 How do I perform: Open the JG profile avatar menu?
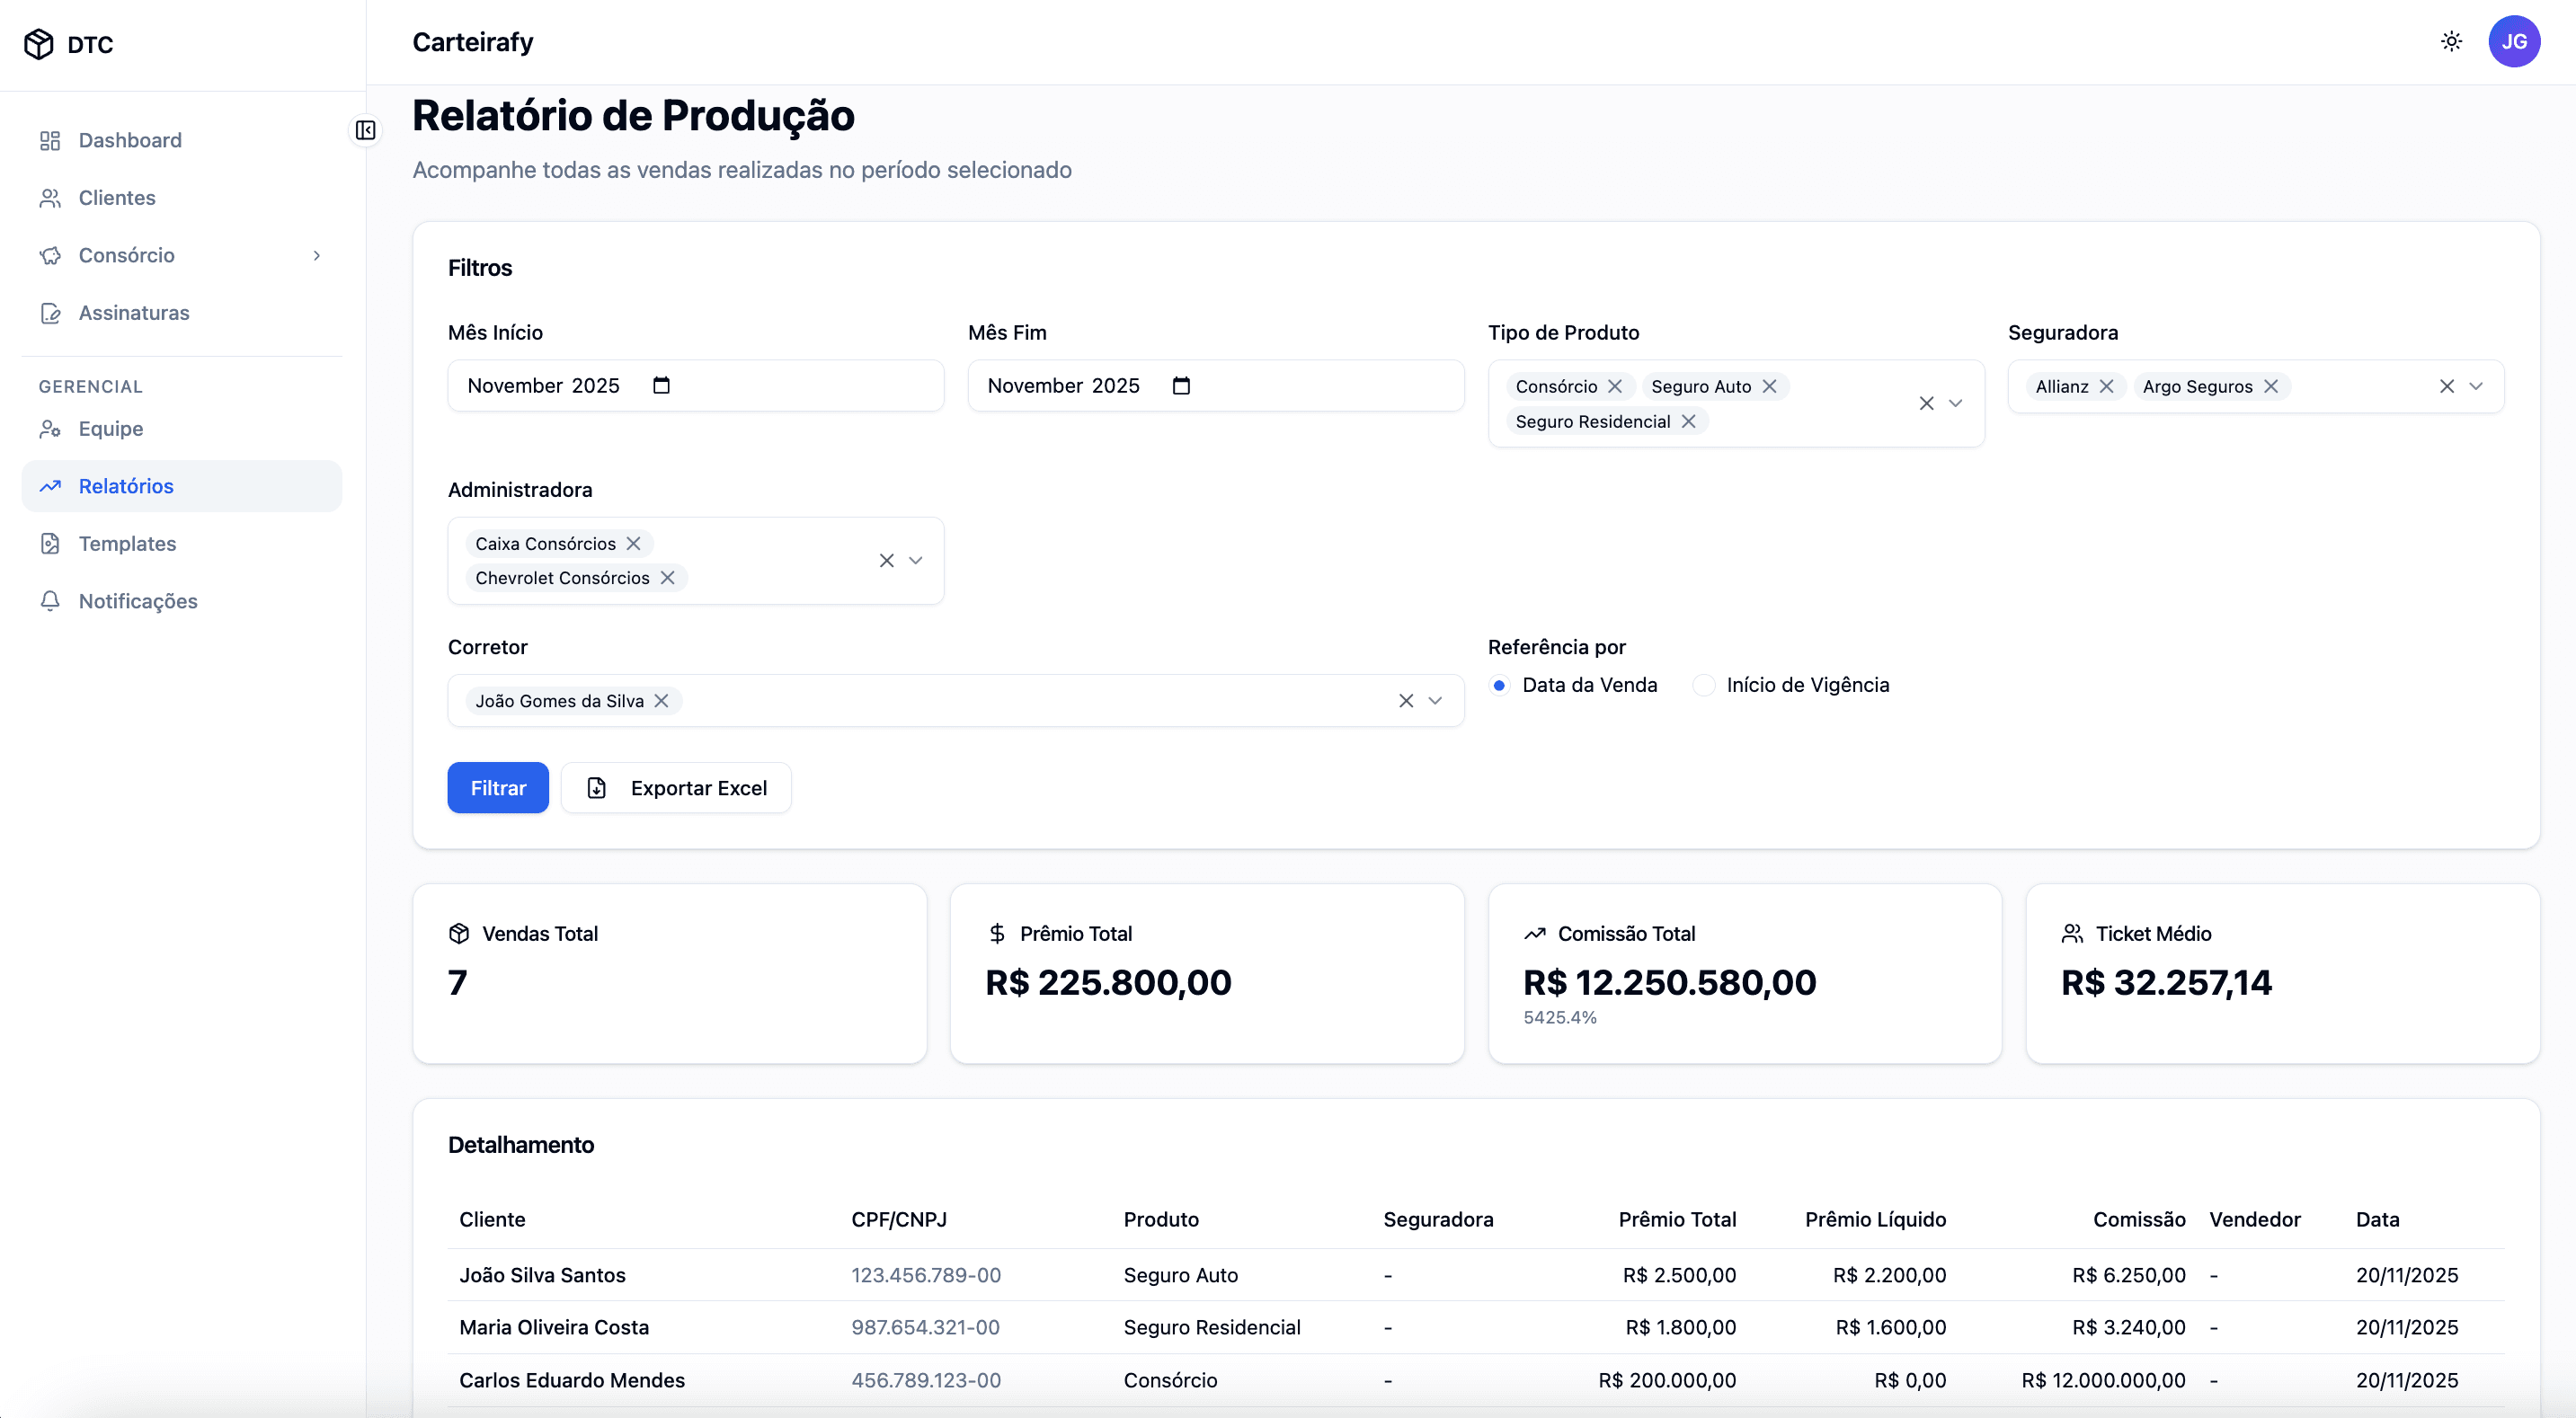2515,41
